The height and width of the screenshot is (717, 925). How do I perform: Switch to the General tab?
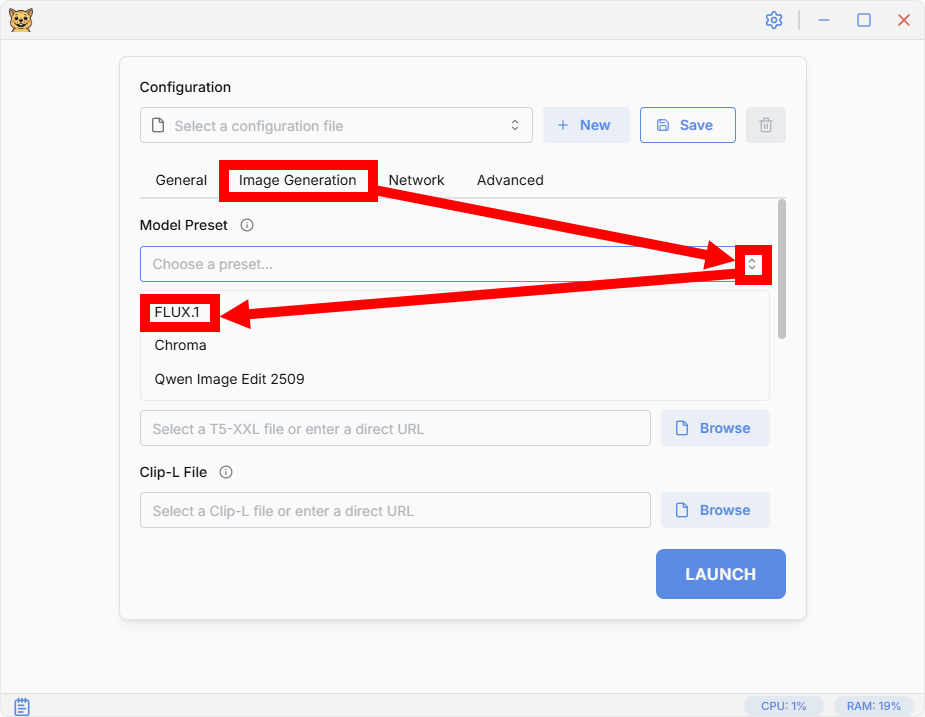coord(181,180)
